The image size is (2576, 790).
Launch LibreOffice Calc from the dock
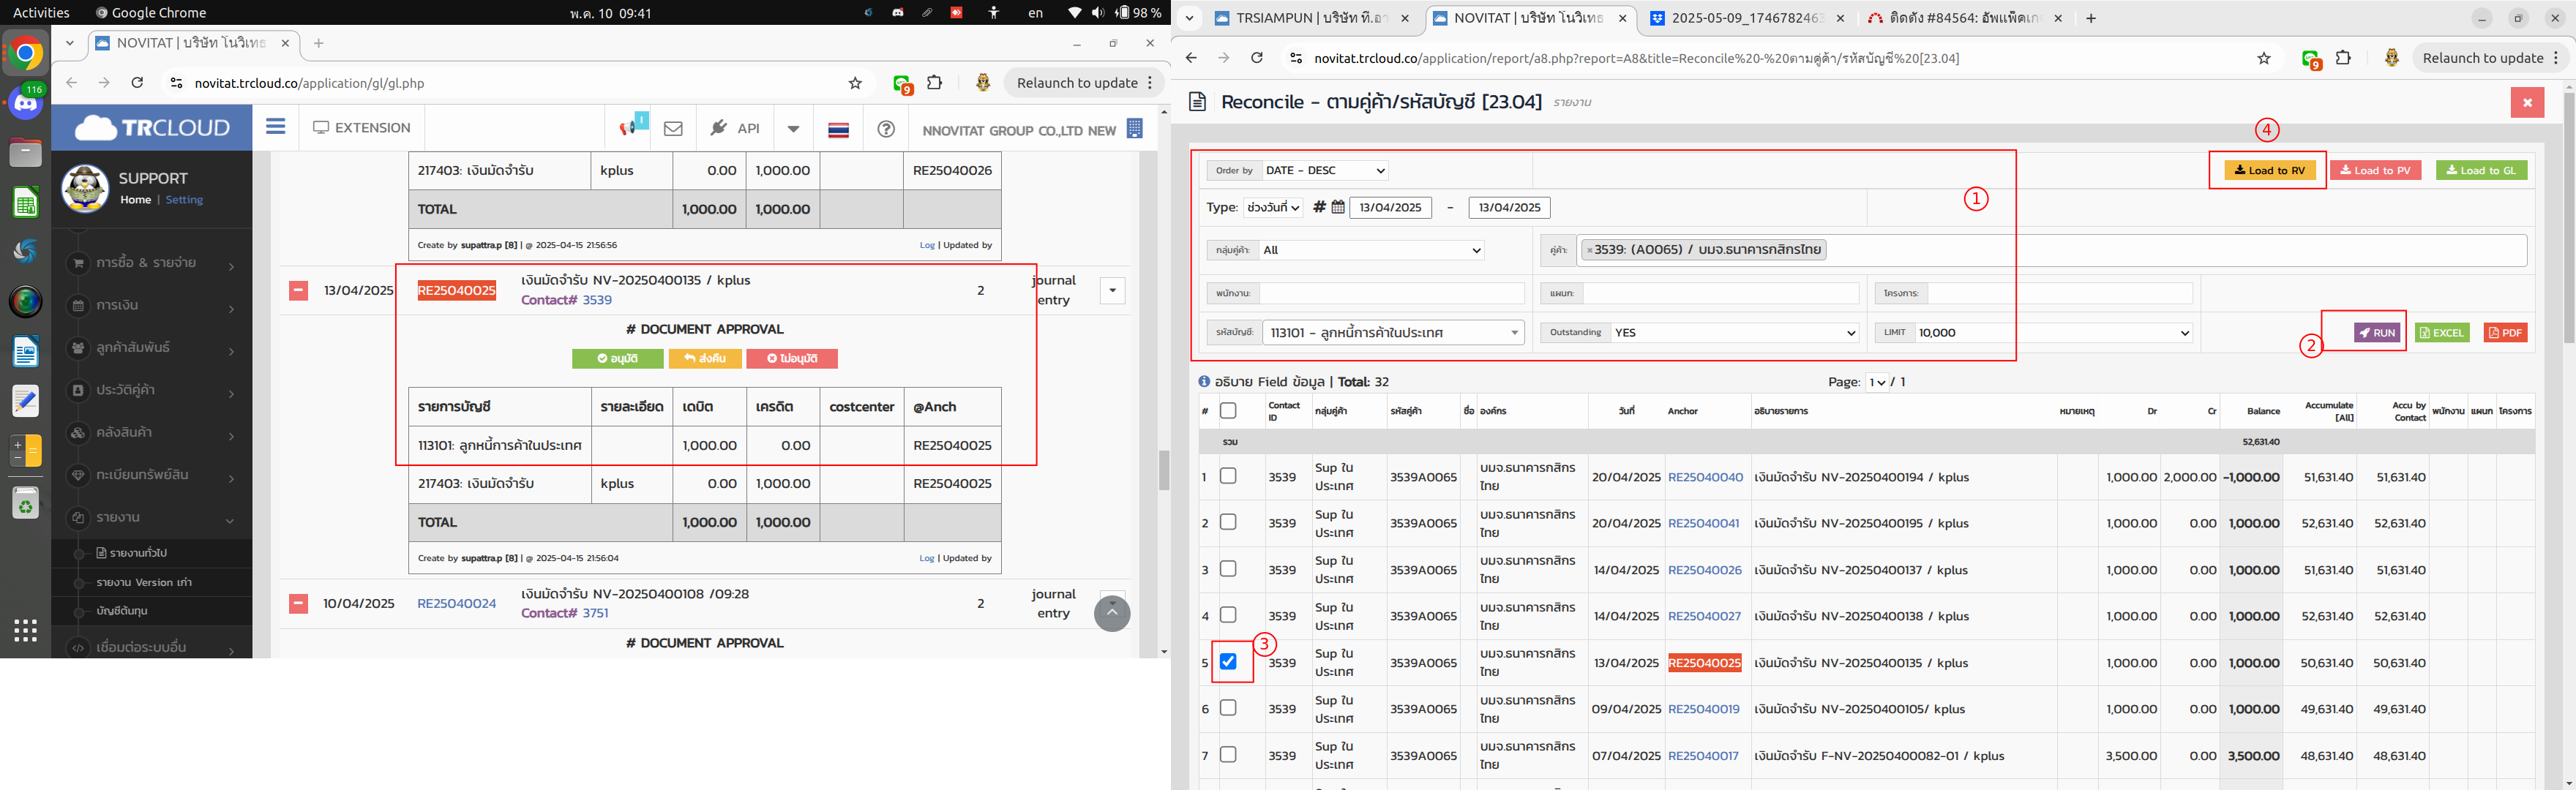click(26, 203)
